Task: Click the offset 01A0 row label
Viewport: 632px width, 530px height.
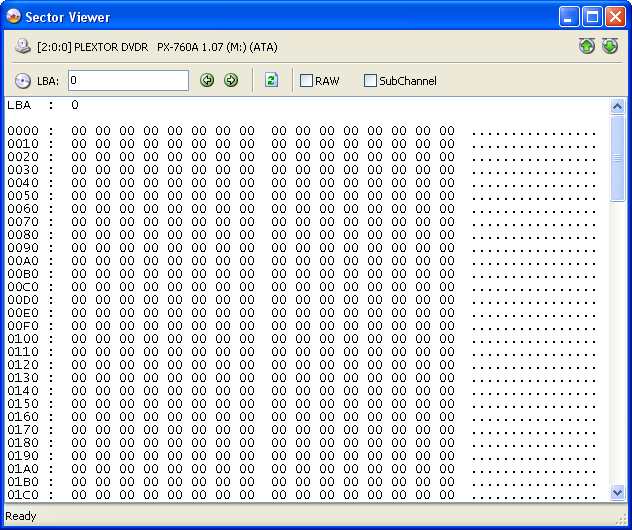Action: click(x=23, y=468)
